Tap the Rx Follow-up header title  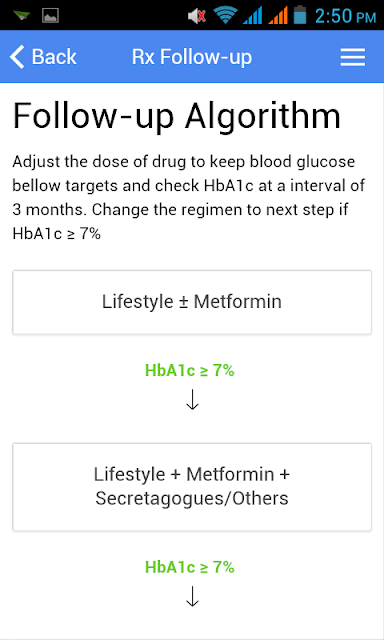click(x=192, y=57)
